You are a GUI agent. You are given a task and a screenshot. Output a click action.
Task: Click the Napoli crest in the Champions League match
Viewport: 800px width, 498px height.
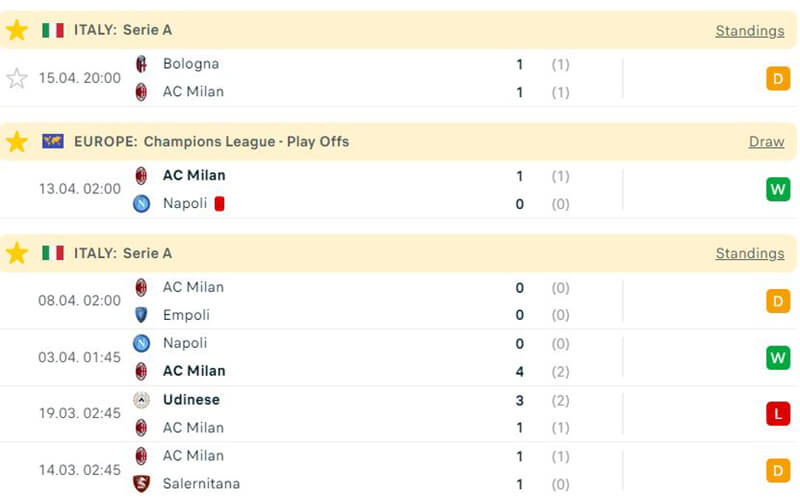click(142, 204)
